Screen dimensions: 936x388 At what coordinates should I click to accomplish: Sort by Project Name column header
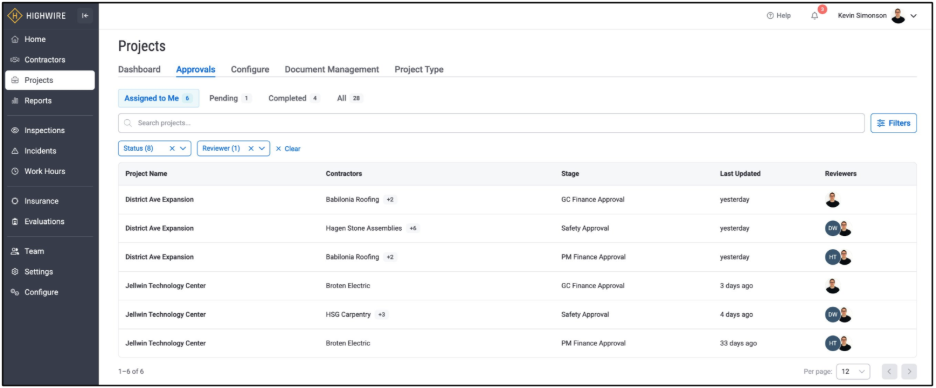click(146, 174)
